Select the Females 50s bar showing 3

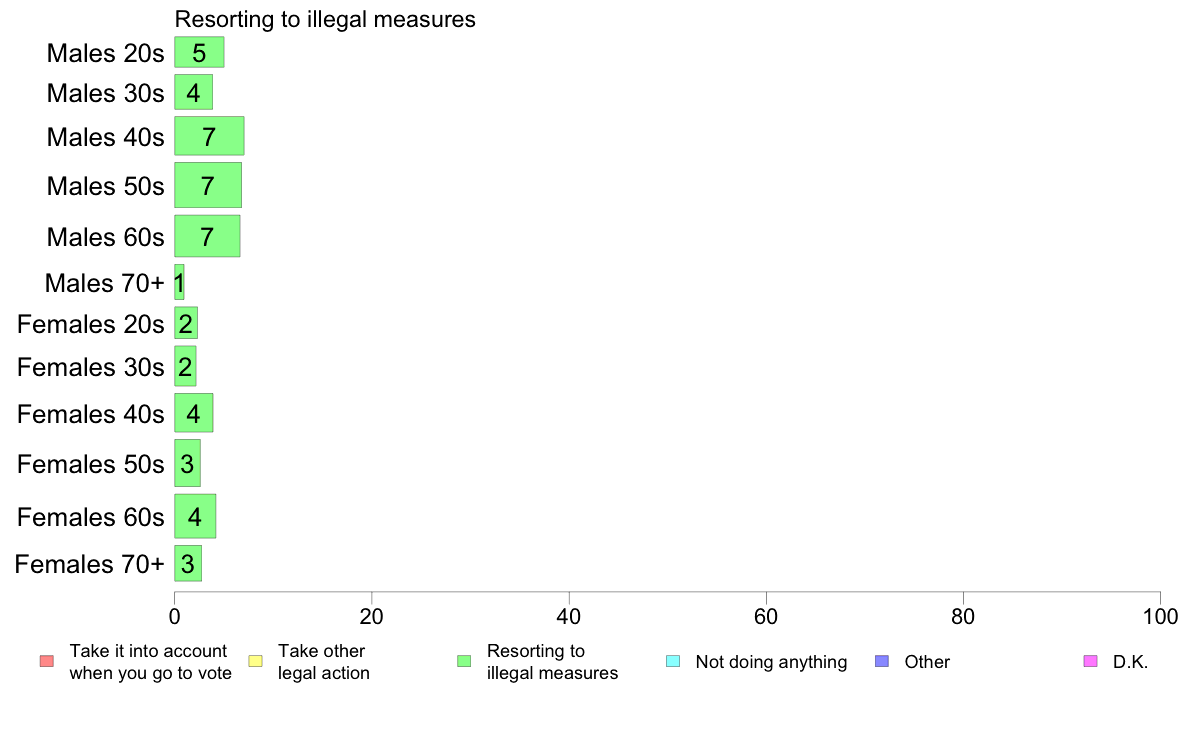point(188,463)
